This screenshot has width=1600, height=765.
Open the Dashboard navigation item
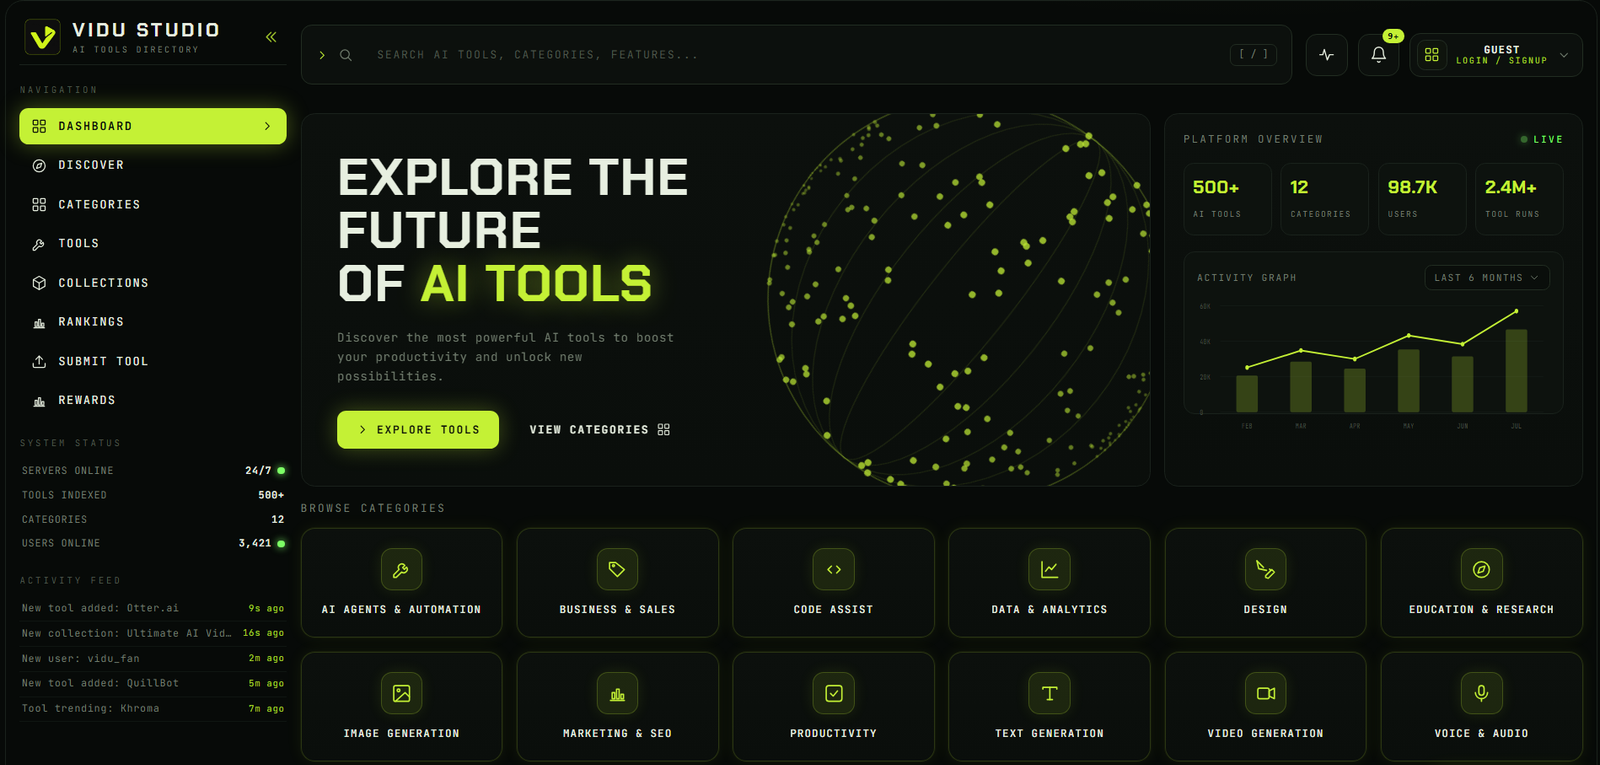pyautogui.click(x=153, y=126)
